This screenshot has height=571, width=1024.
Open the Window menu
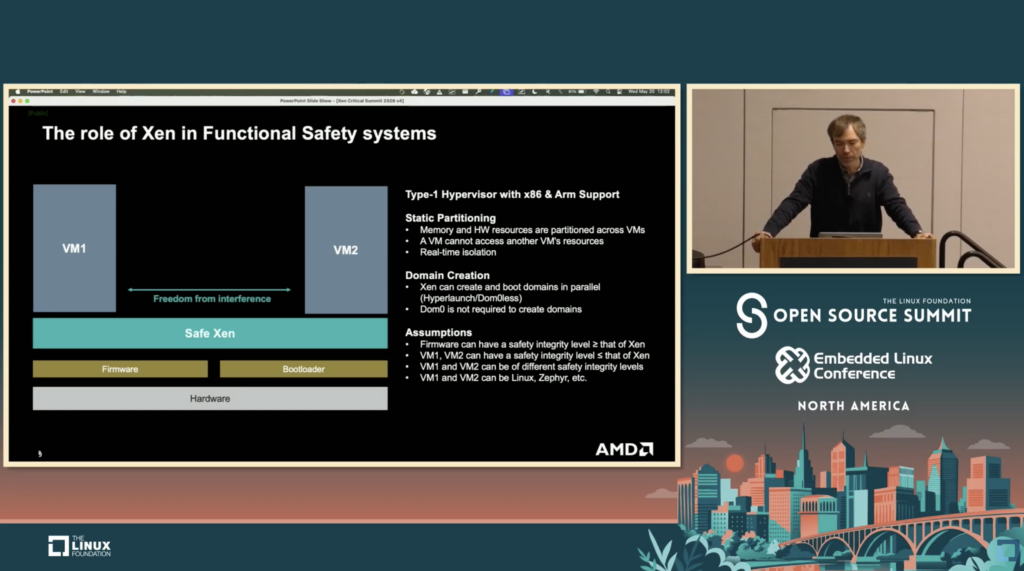(x=101, y=91)
